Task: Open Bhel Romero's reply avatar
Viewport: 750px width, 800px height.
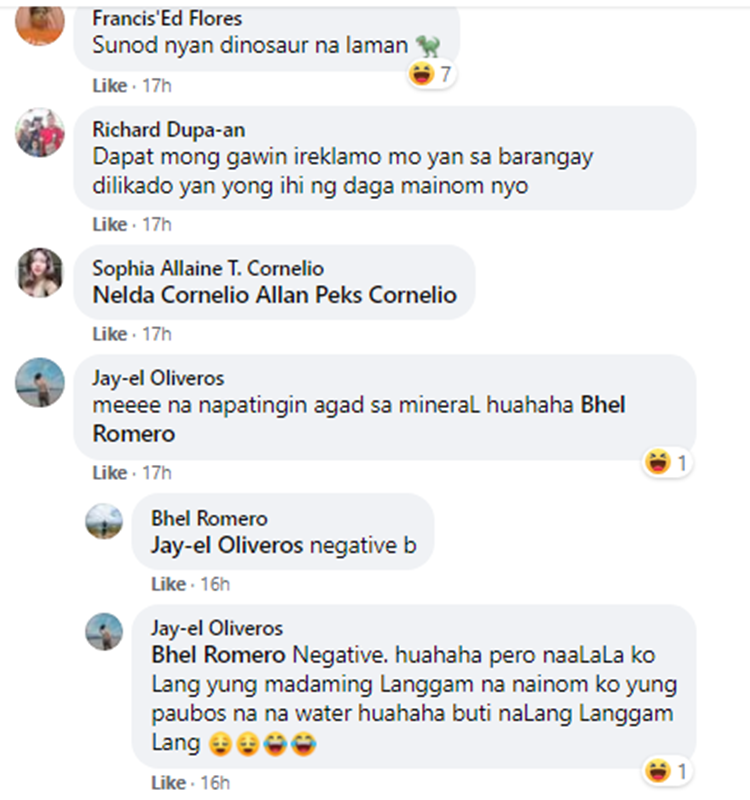Action: pos(104,521)
